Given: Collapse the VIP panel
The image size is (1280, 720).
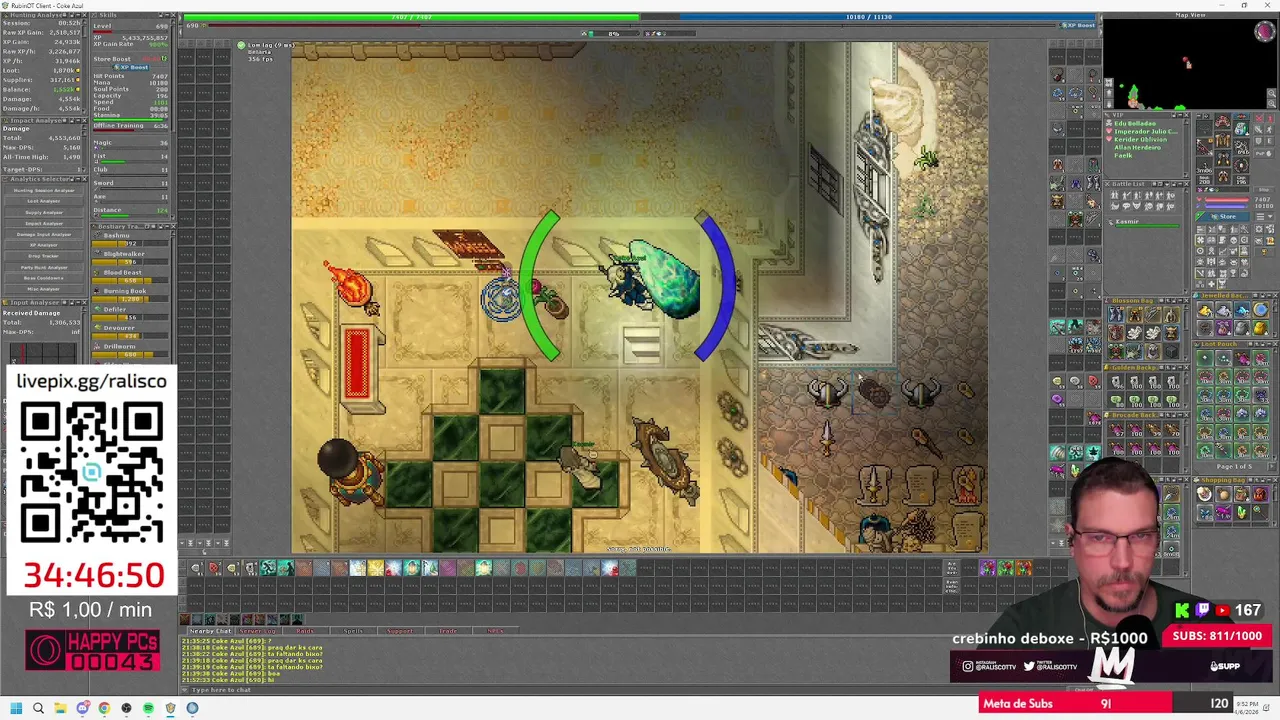Looking at the screenshot, I should point(1180,115).
